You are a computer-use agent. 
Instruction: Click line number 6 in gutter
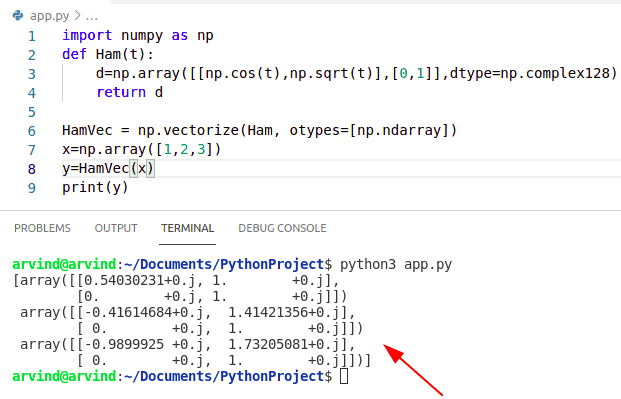(32, 131)
